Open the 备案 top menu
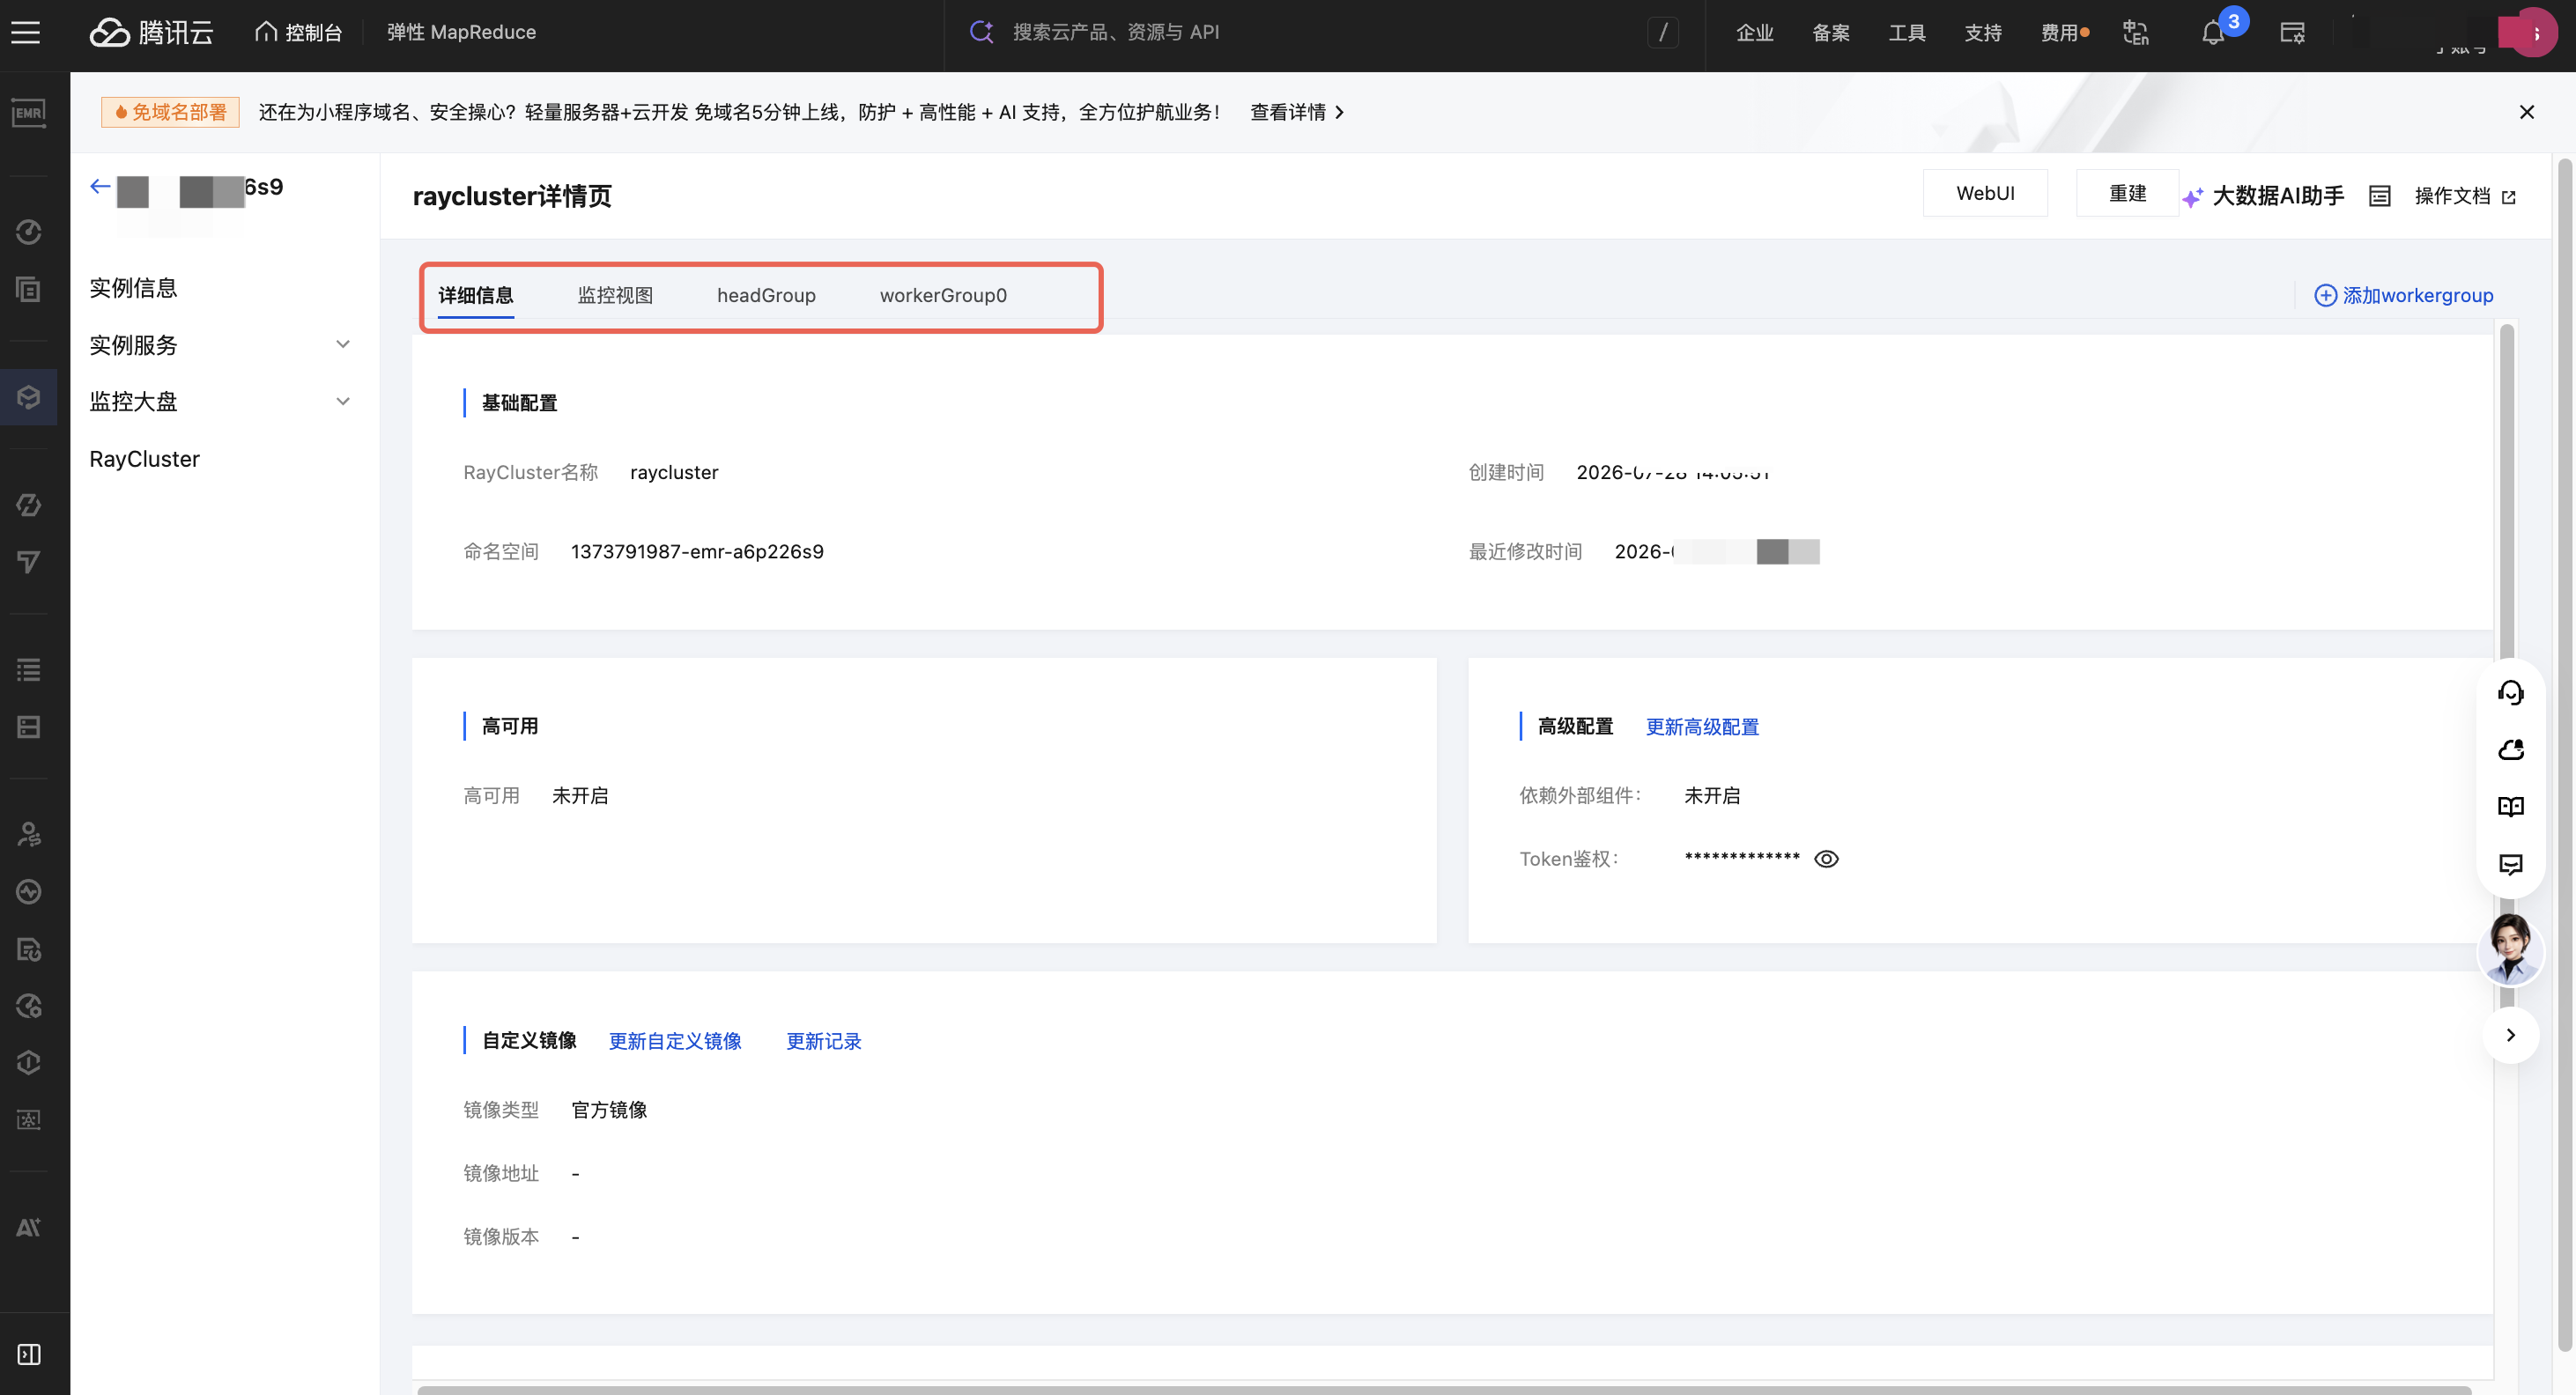 [x=1831, y=33]
